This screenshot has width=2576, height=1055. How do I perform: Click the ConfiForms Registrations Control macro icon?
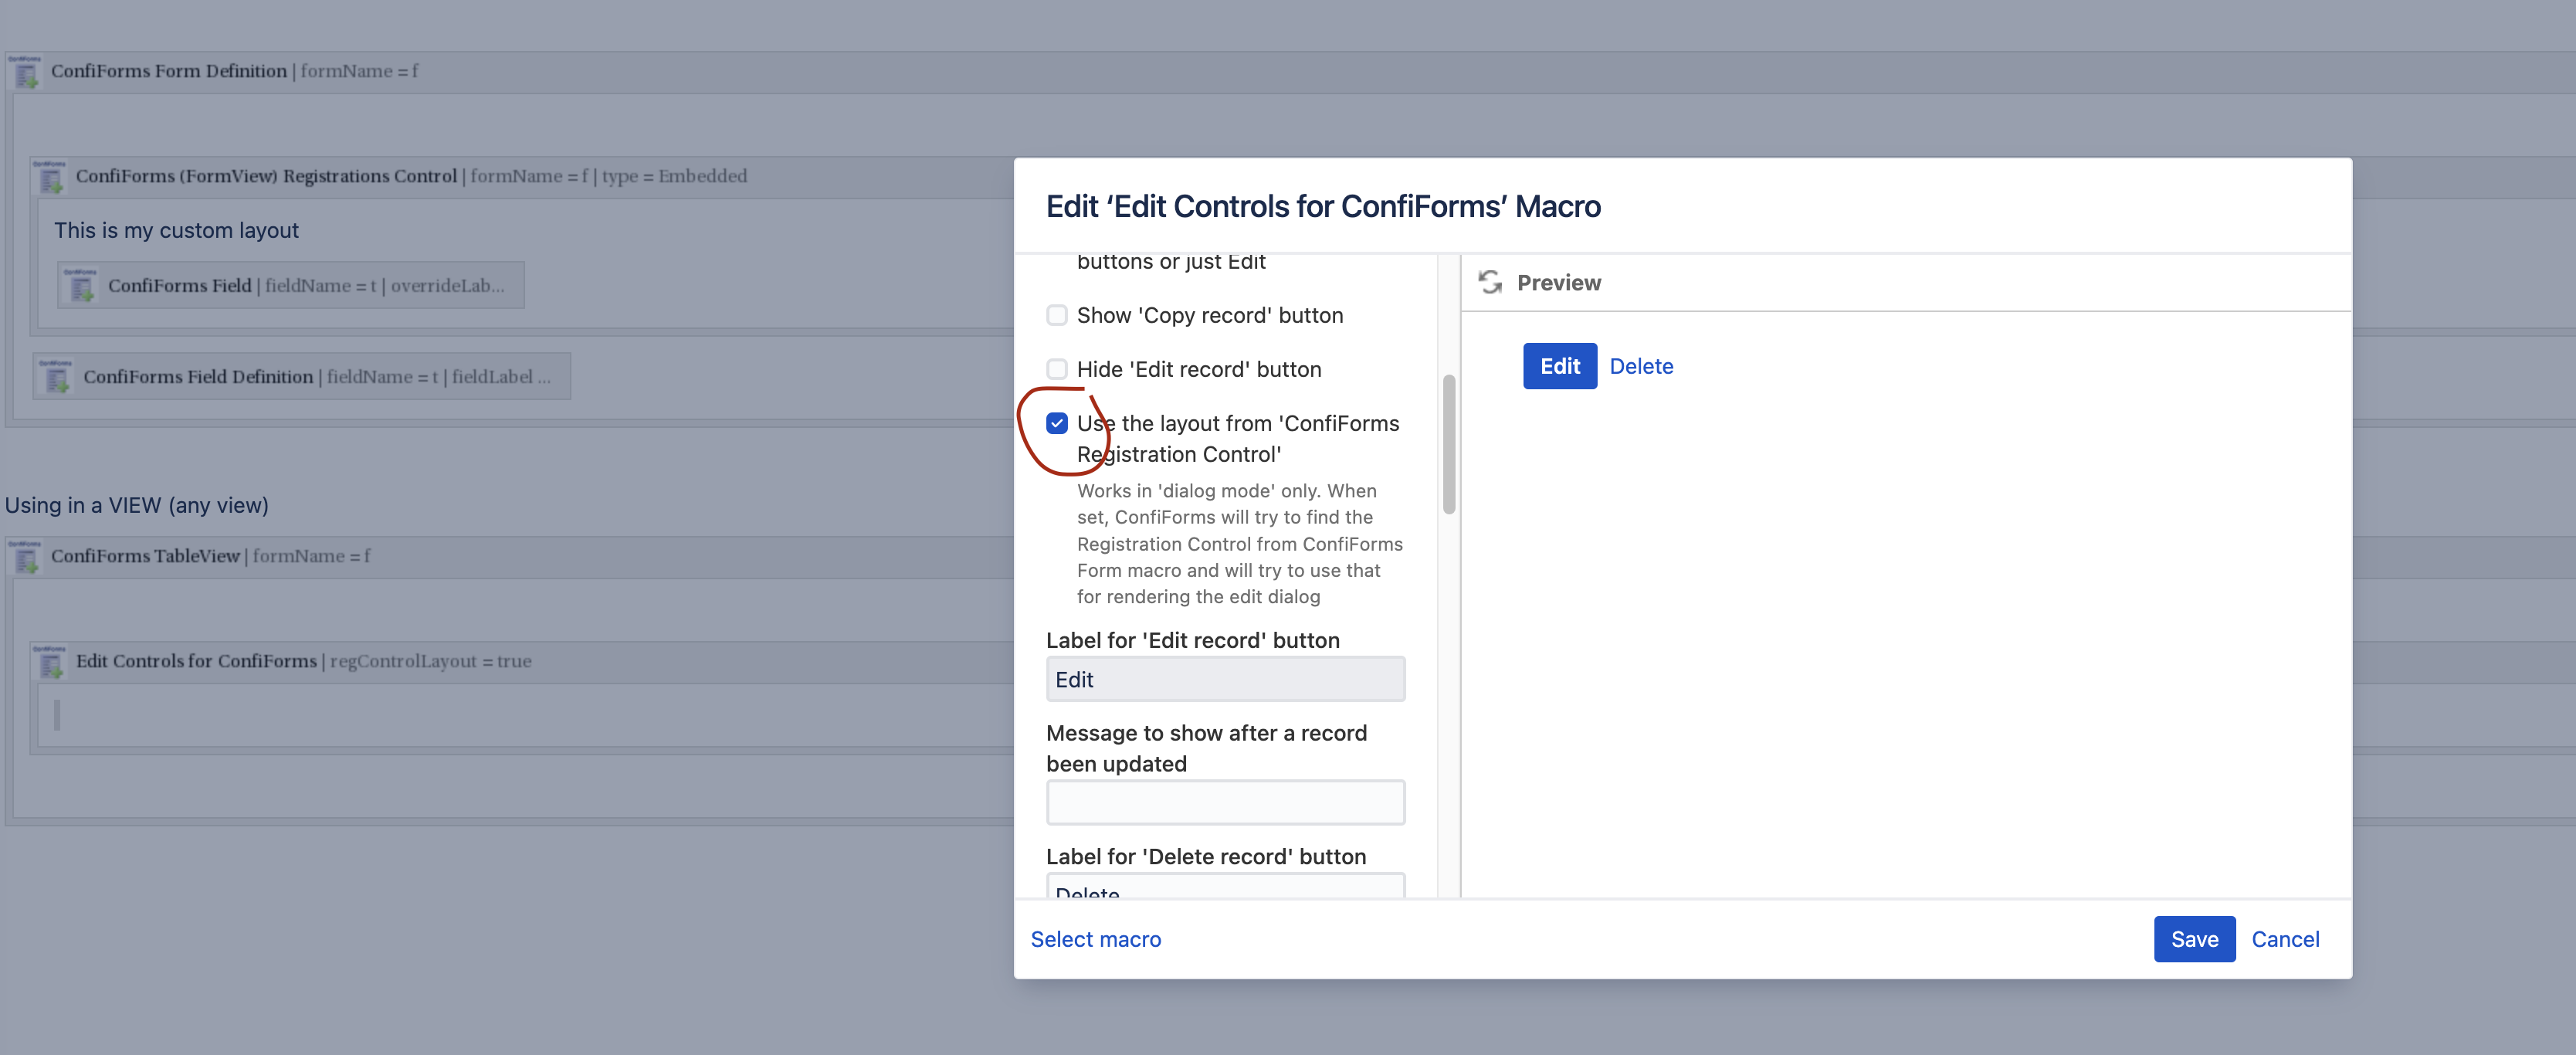pos(50,177)
